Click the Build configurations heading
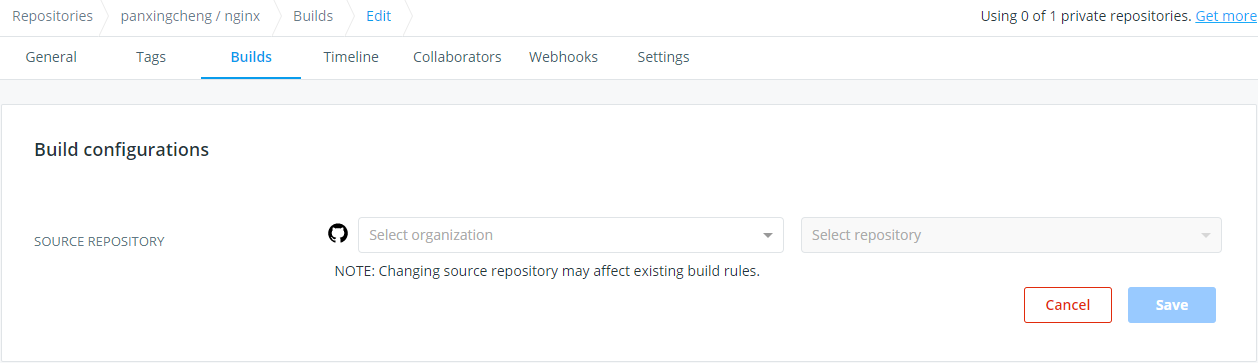The width and height of the screenshot is (1258, 363). [122, 150]
